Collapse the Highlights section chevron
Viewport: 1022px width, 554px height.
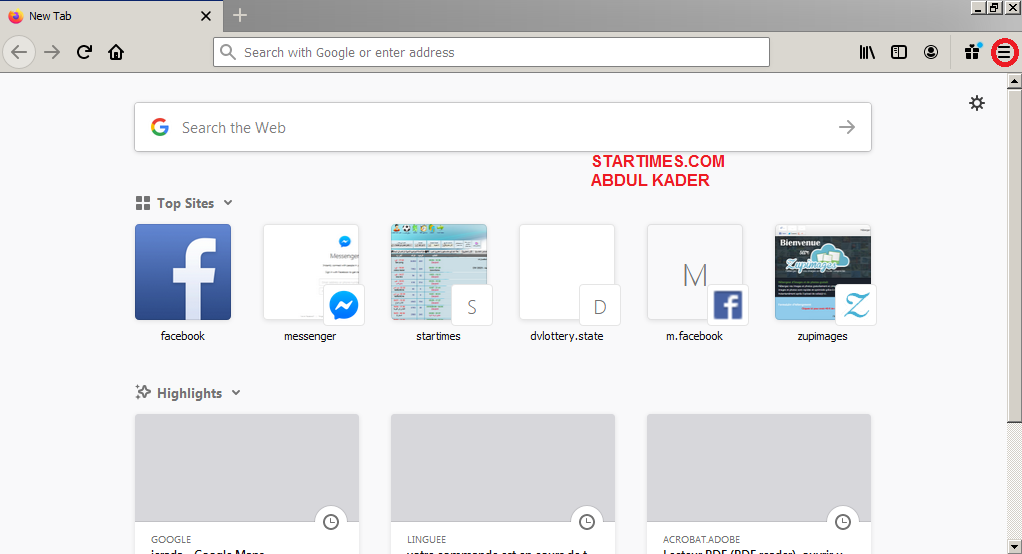(236, 392)
